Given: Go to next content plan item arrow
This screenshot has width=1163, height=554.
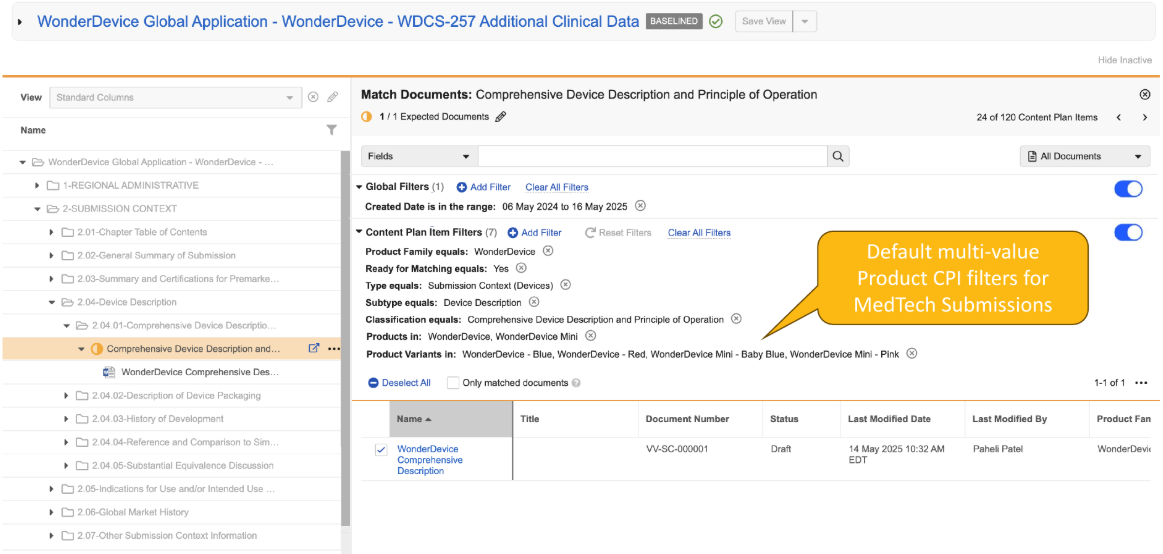Looking at the screenshot, I should pos(1145,117).
